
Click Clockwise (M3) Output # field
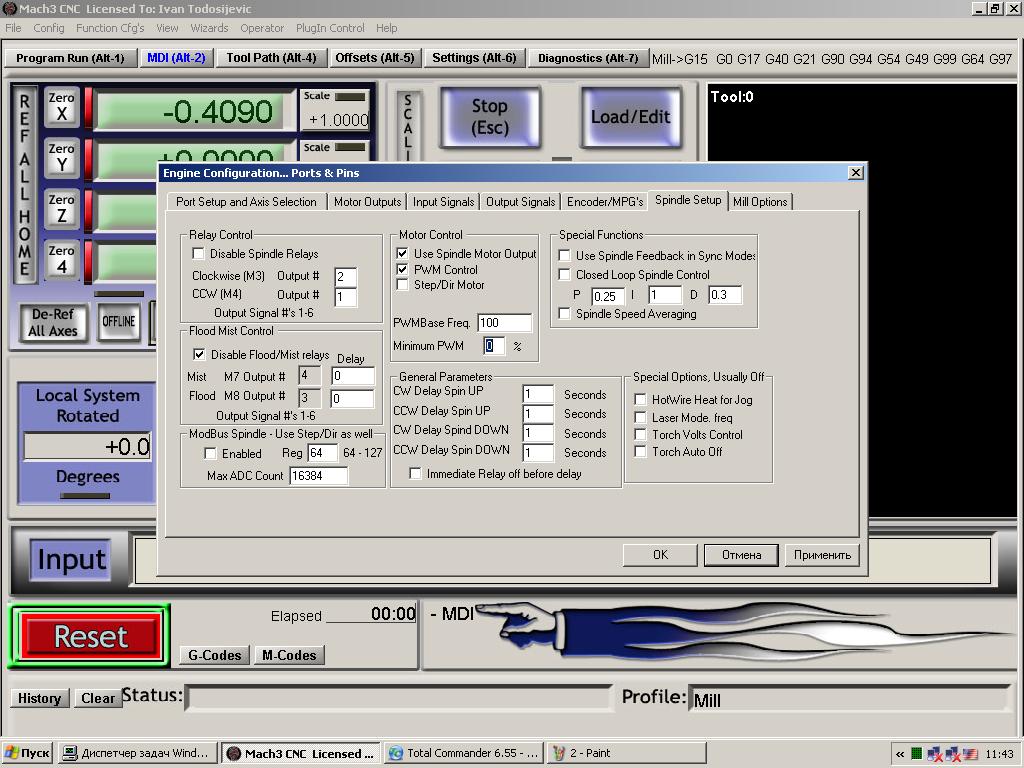(x=345, y=276)
